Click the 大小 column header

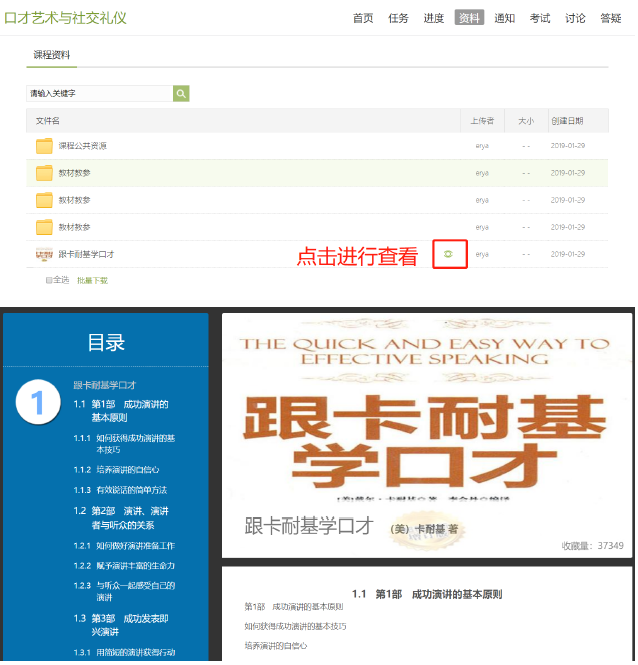pyautogui.click(x=526, y=121)
